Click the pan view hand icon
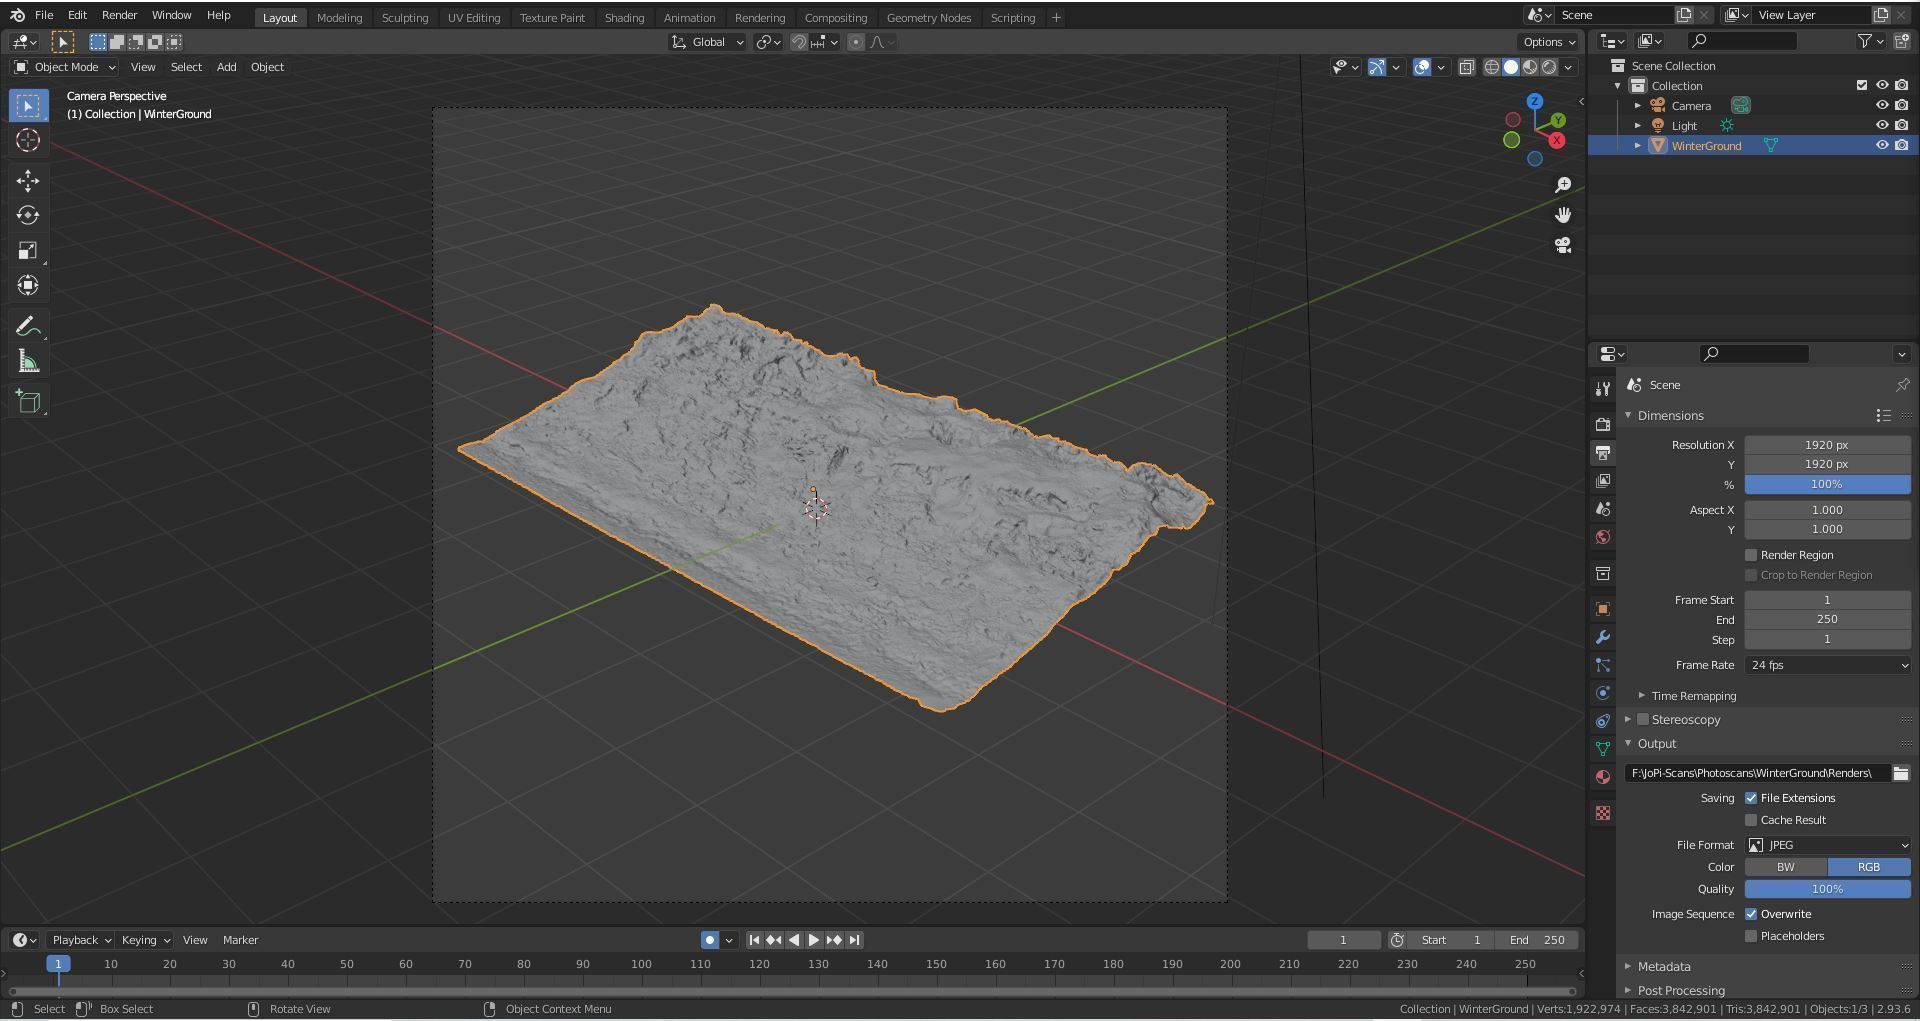1920x1021 pixels. [1563, 215]
